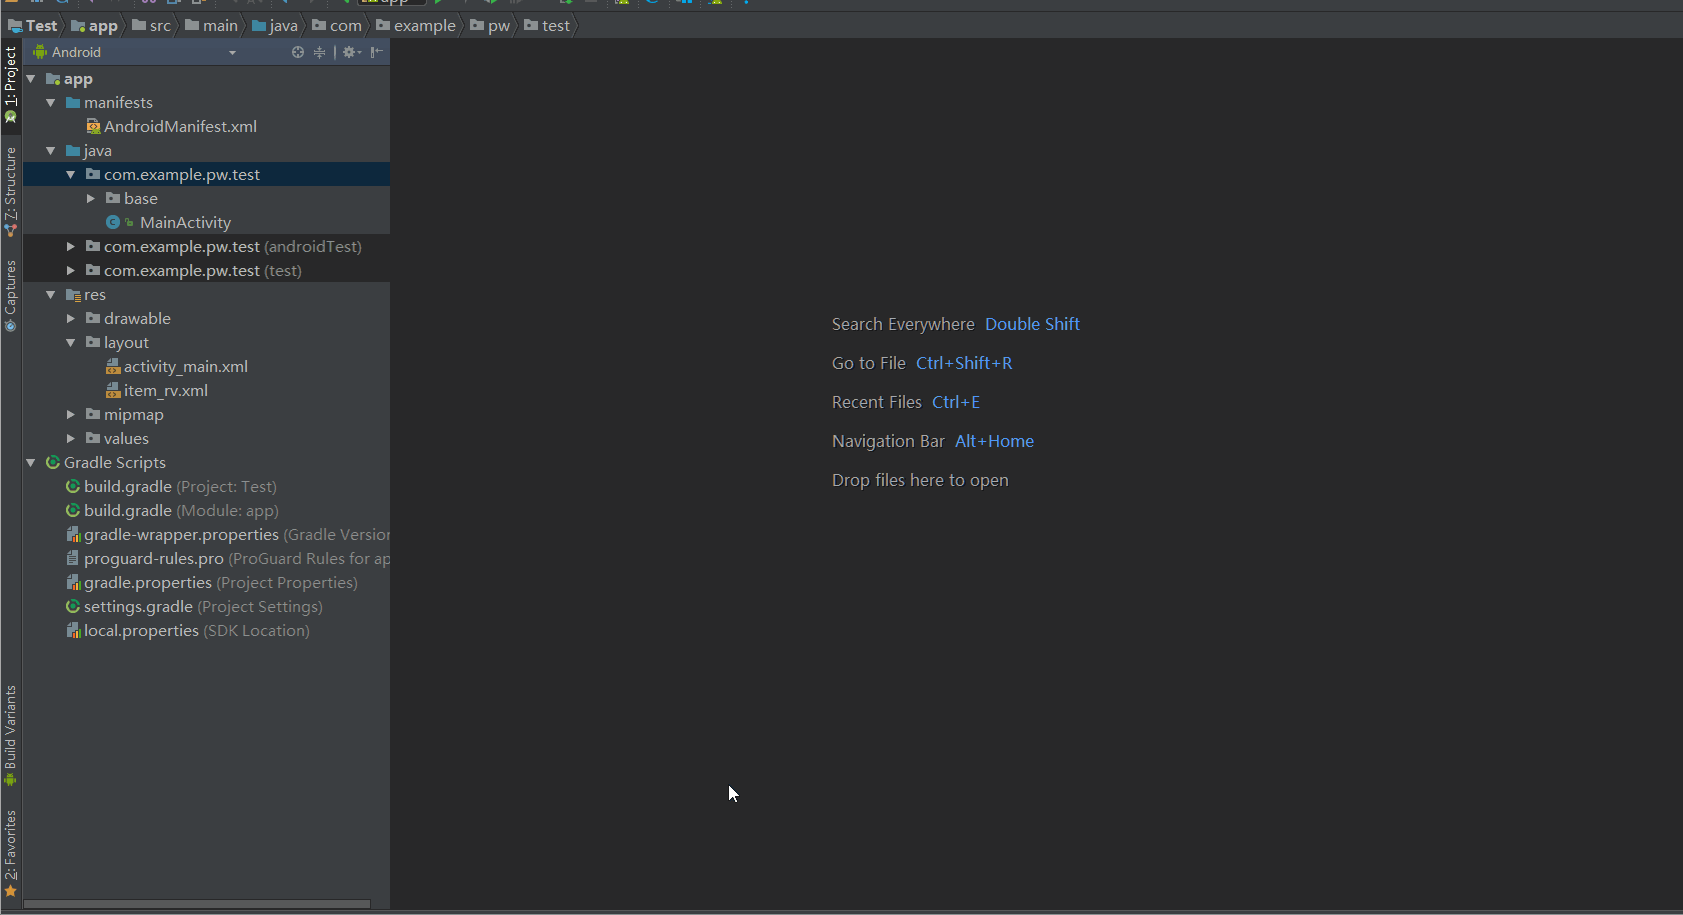Click the MainActivity class icon
Image resolution: width=1683 pixels, height=915 pixels.
click(x=113, y=223)
